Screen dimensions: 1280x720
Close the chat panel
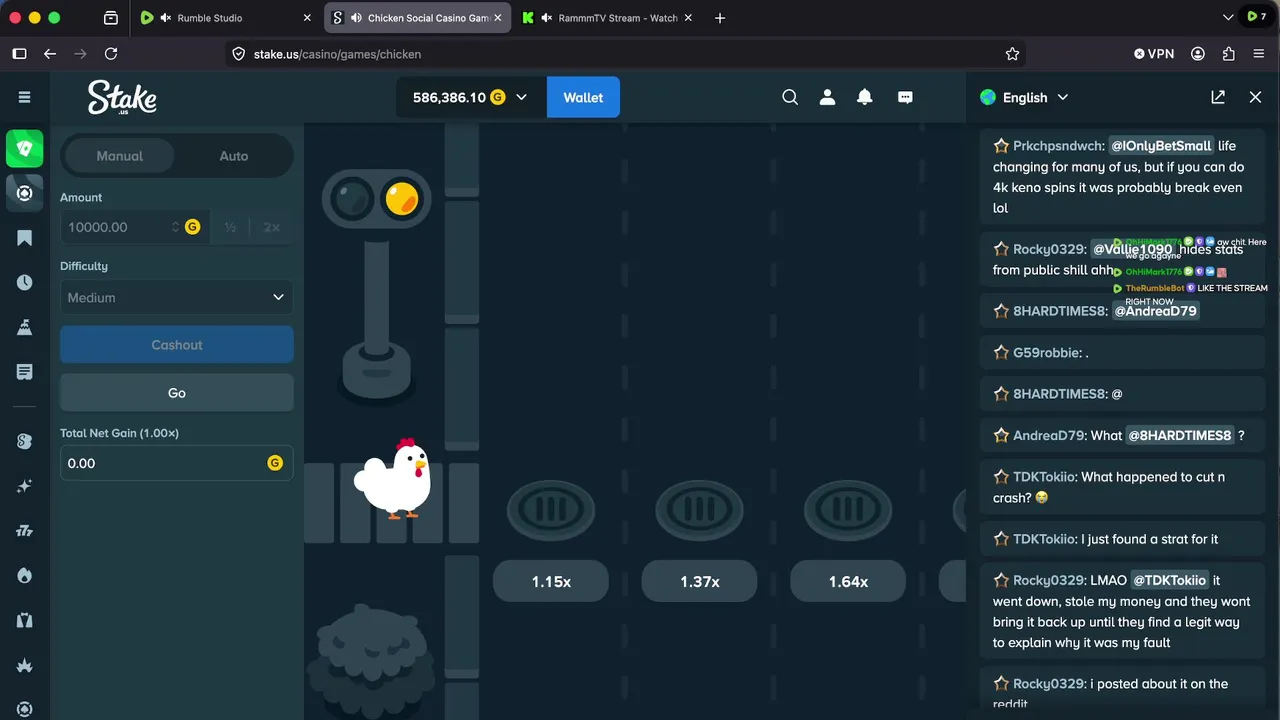[1256, 97]
